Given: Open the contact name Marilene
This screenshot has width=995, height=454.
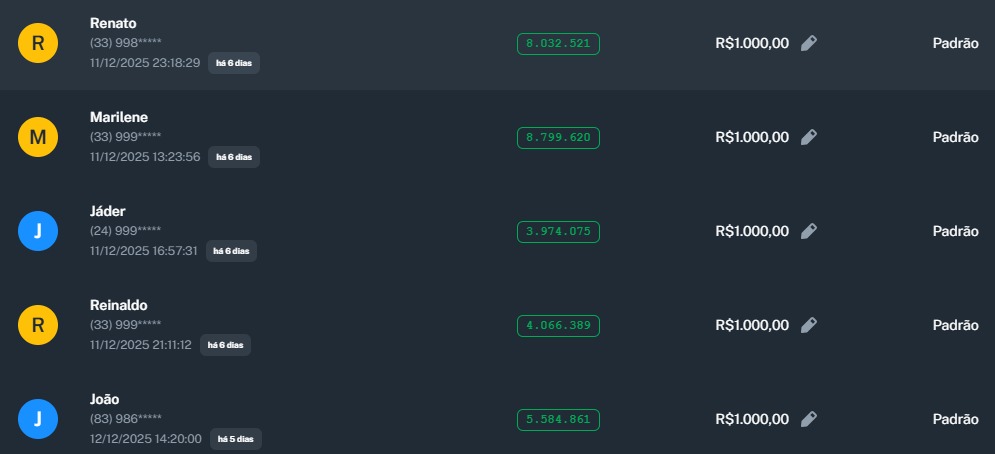Looking at the screenshot, I should click(118, 117).
